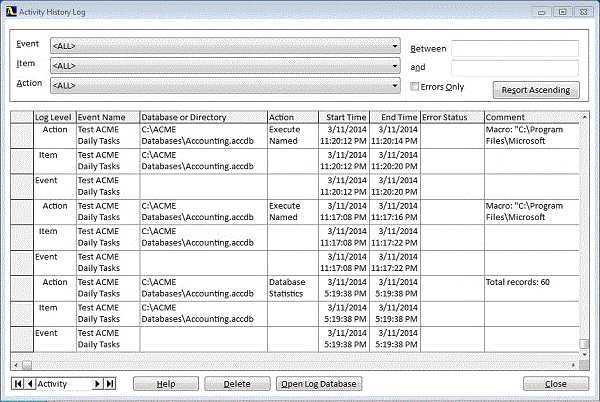Click the Help button
Image resolution: width=600 pixels, height=402 pixels.
click(x=166, y=384)
